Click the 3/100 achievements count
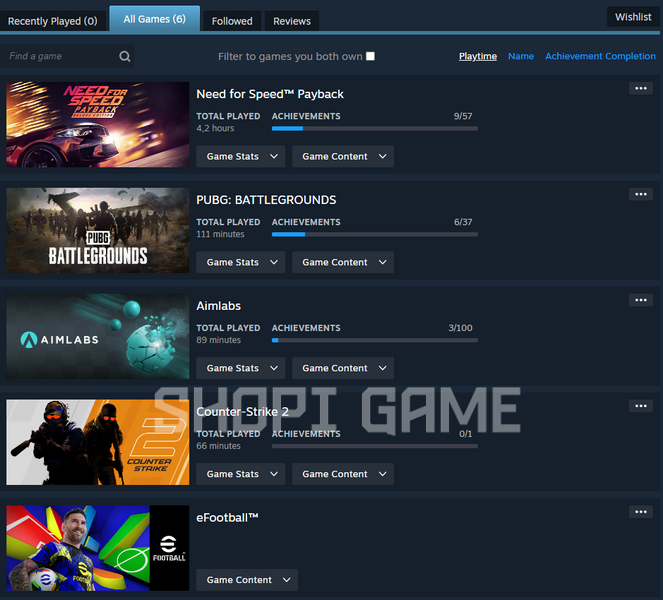The width and height of the screenshot is (663, 600). (460, 328)
